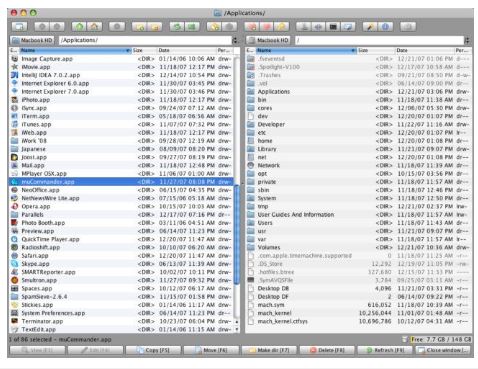Click the Close window button in bottom bar
The width and height of the screenshot is (478, 369).
tap(443, 350)
